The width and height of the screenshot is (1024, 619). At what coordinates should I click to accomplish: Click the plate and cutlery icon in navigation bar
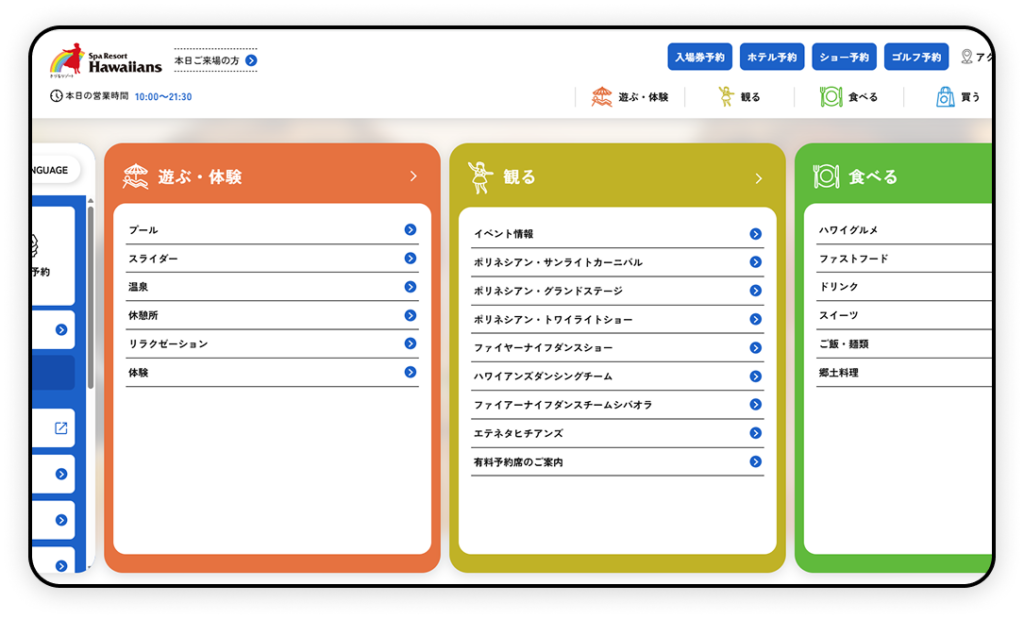pos(830,97)
